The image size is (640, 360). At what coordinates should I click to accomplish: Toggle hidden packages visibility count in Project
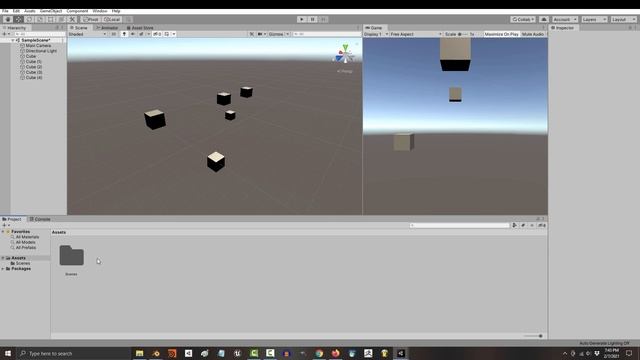click(x=542, y=225)
